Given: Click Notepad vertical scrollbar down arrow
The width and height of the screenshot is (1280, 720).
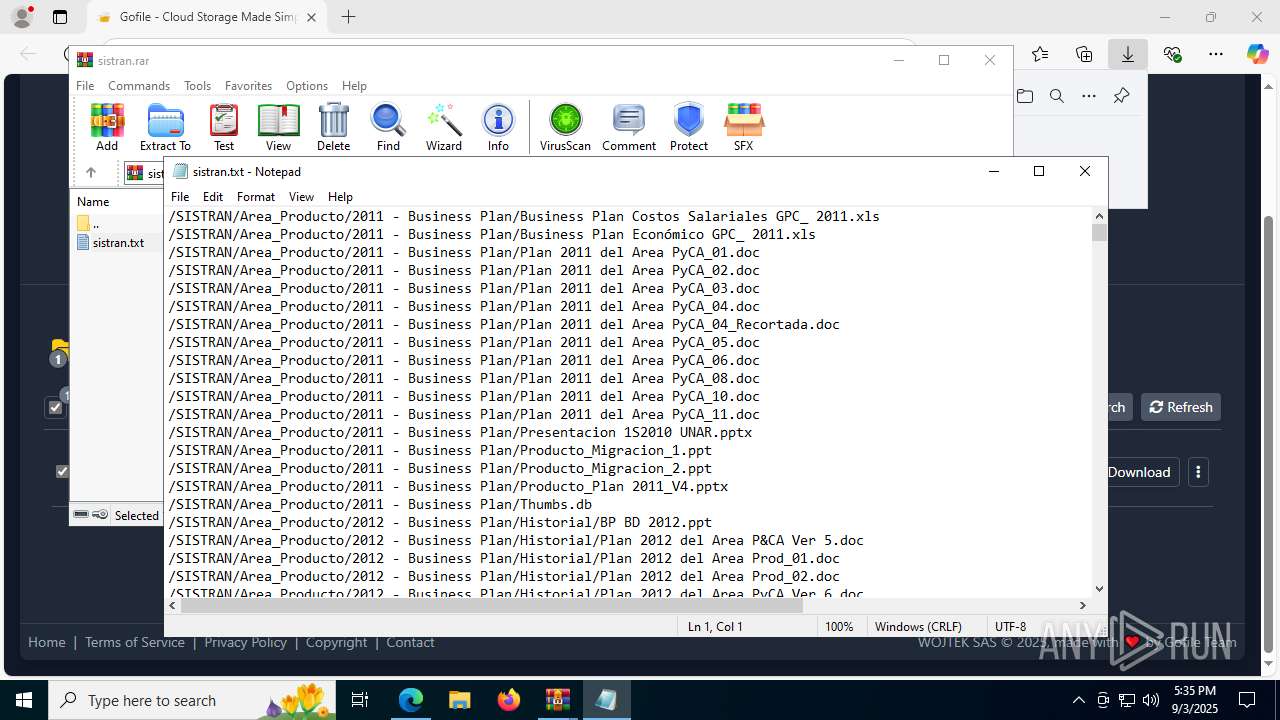Looking at the screenshot, I should pos(1100,589).
